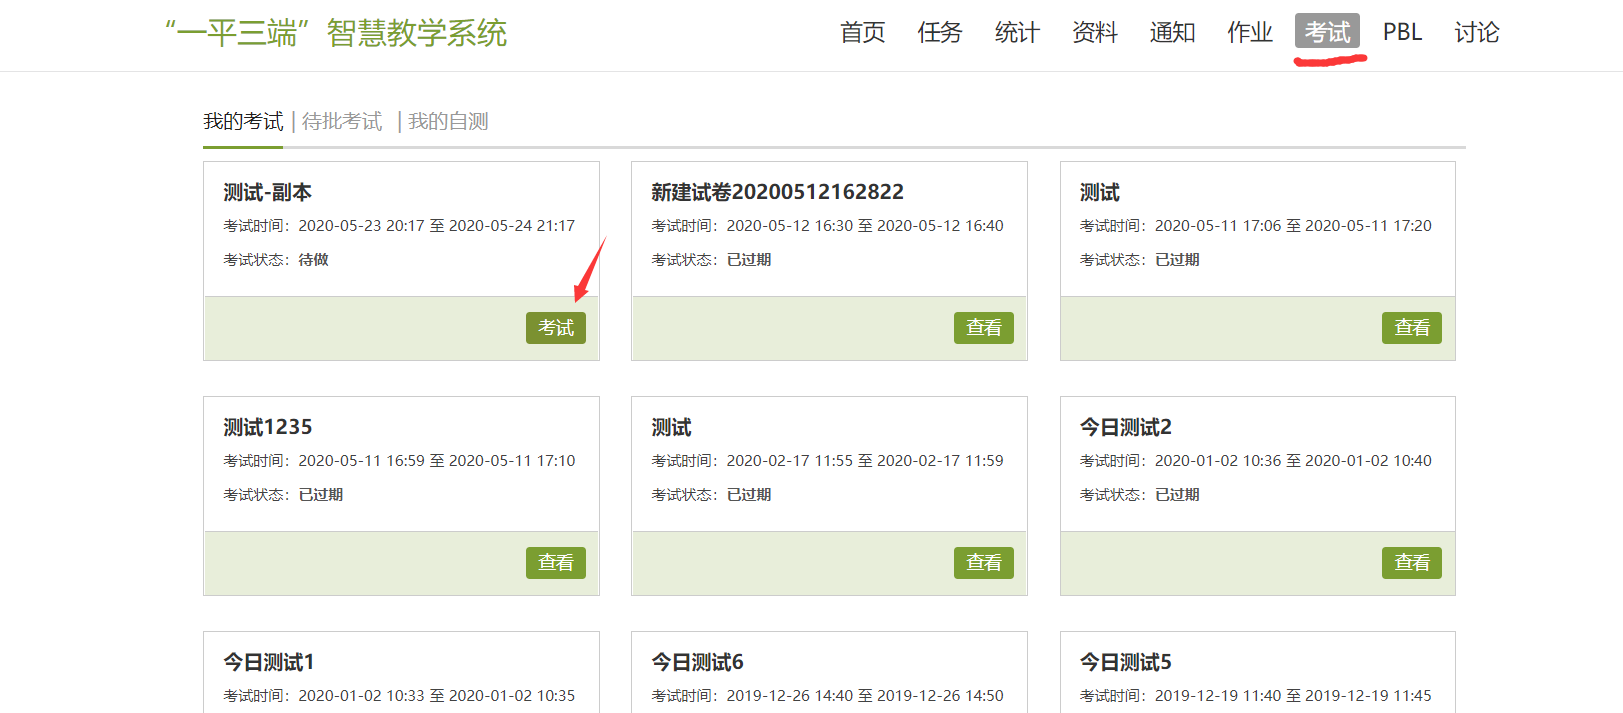Image resolution: width=1623 pixels, height=713 pixels.
Task: Start the 测试-副本 exam with 考试 button
Action: tap(555, 328)
